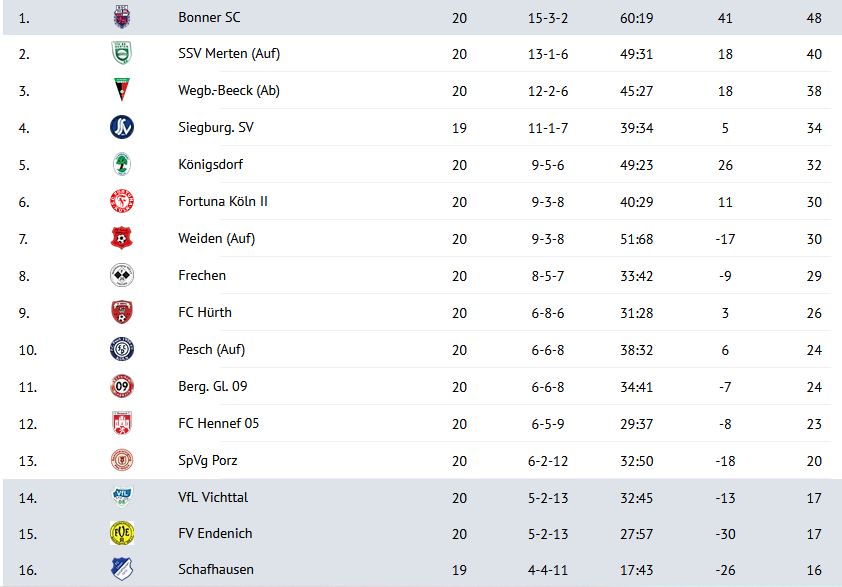
Task: Open the Bonner SC team link
Action: pyautogui.click(x=209, y=17)
